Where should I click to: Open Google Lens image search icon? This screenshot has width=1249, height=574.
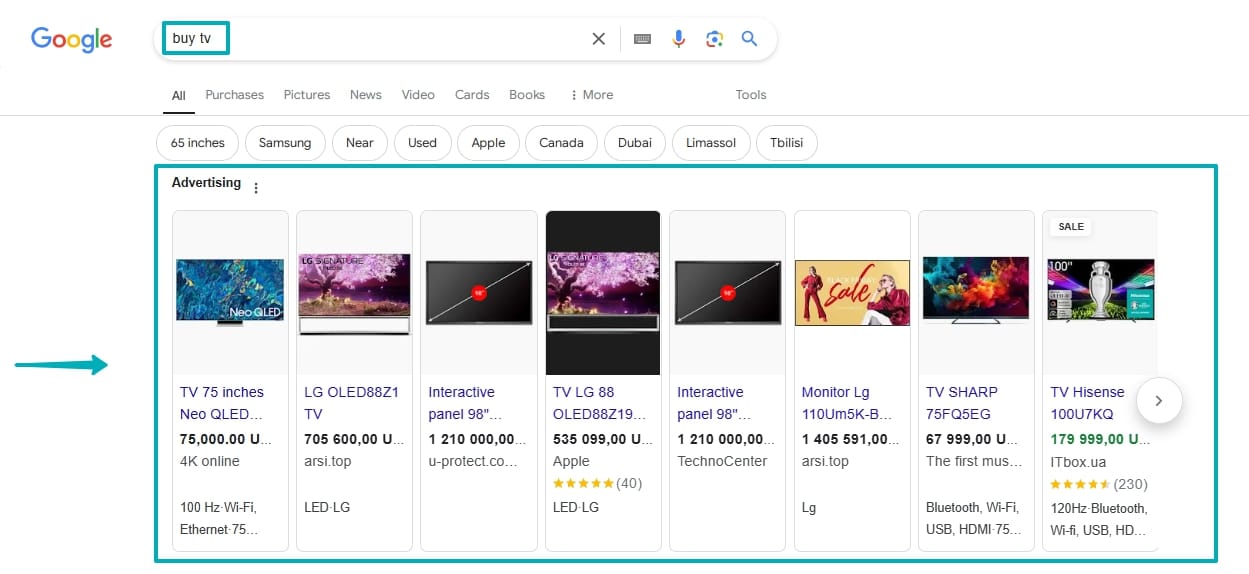(714, 39)
